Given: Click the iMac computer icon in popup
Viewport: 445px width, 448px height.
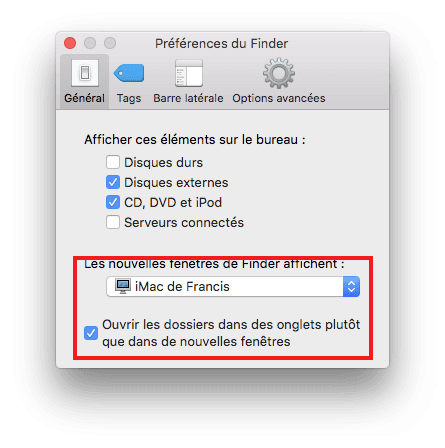Looking at the screenshot, I should point(123,286).
